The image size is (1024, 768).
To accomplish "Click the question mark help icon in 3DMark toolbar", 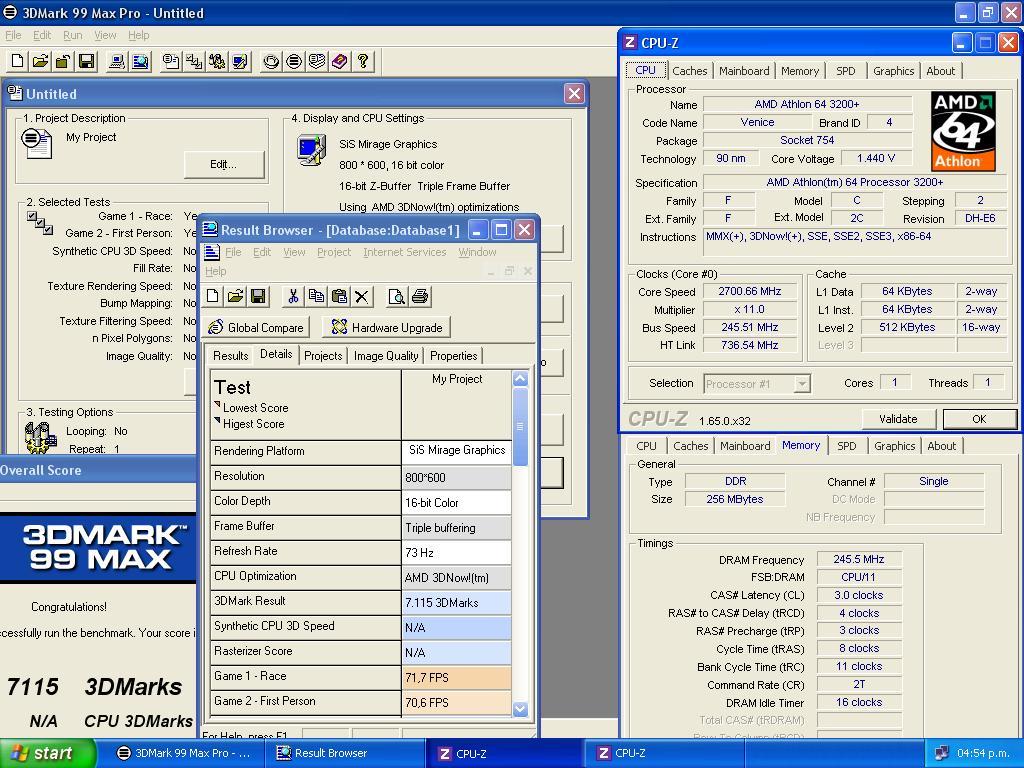I will (362, 61).
